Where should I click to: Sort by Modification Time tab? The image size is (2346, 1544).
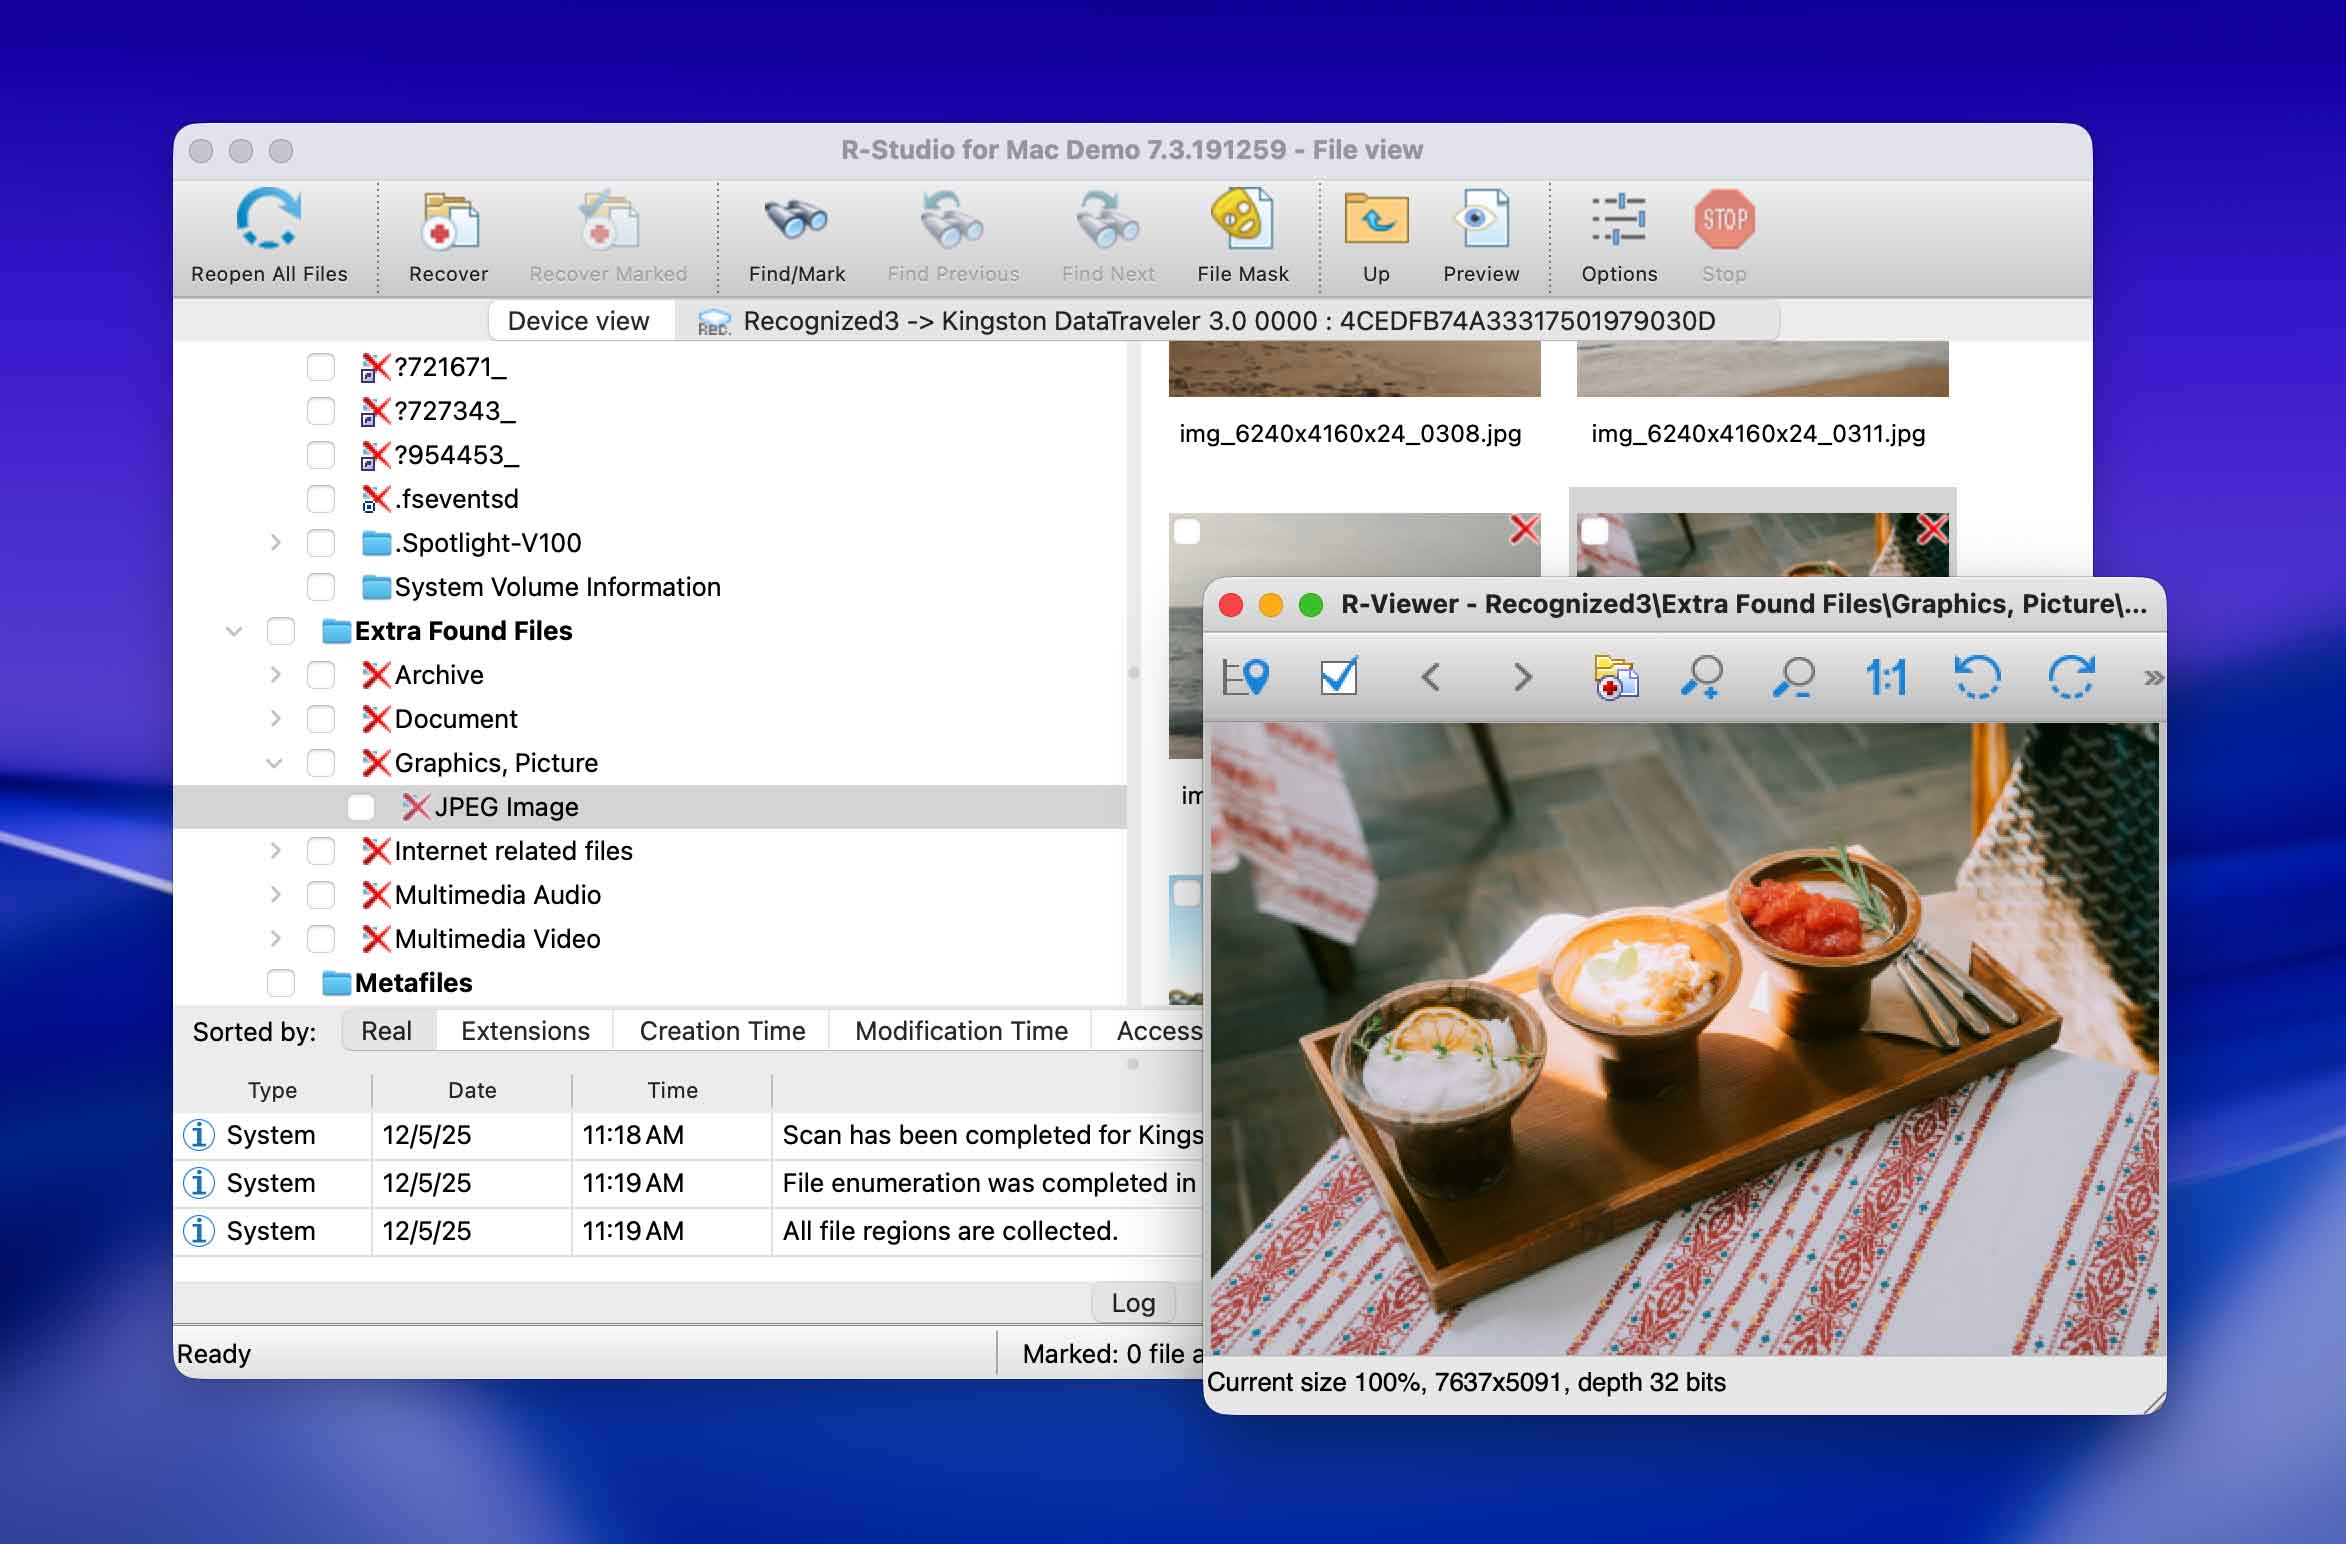961,1031
